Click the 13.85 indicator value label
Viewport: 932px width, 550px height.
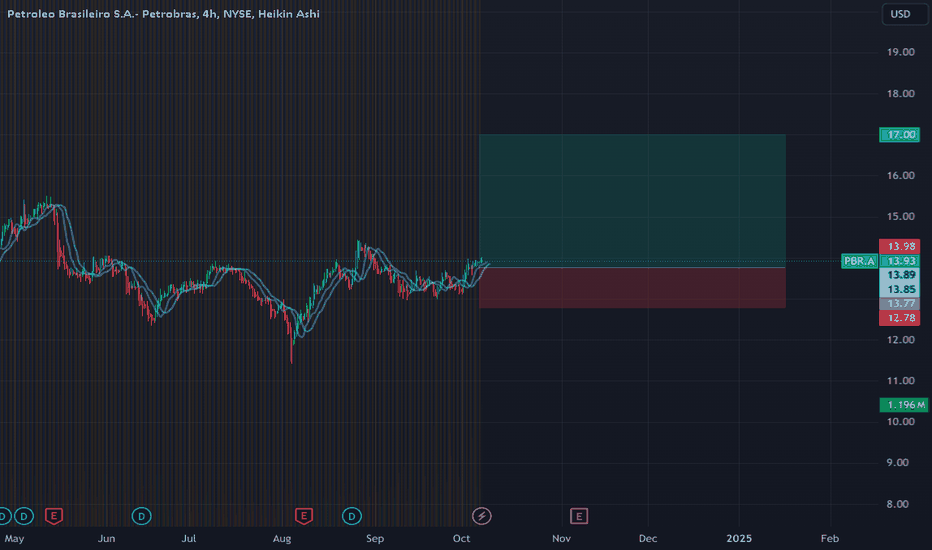pyautogui.click(x=899, y=290)
